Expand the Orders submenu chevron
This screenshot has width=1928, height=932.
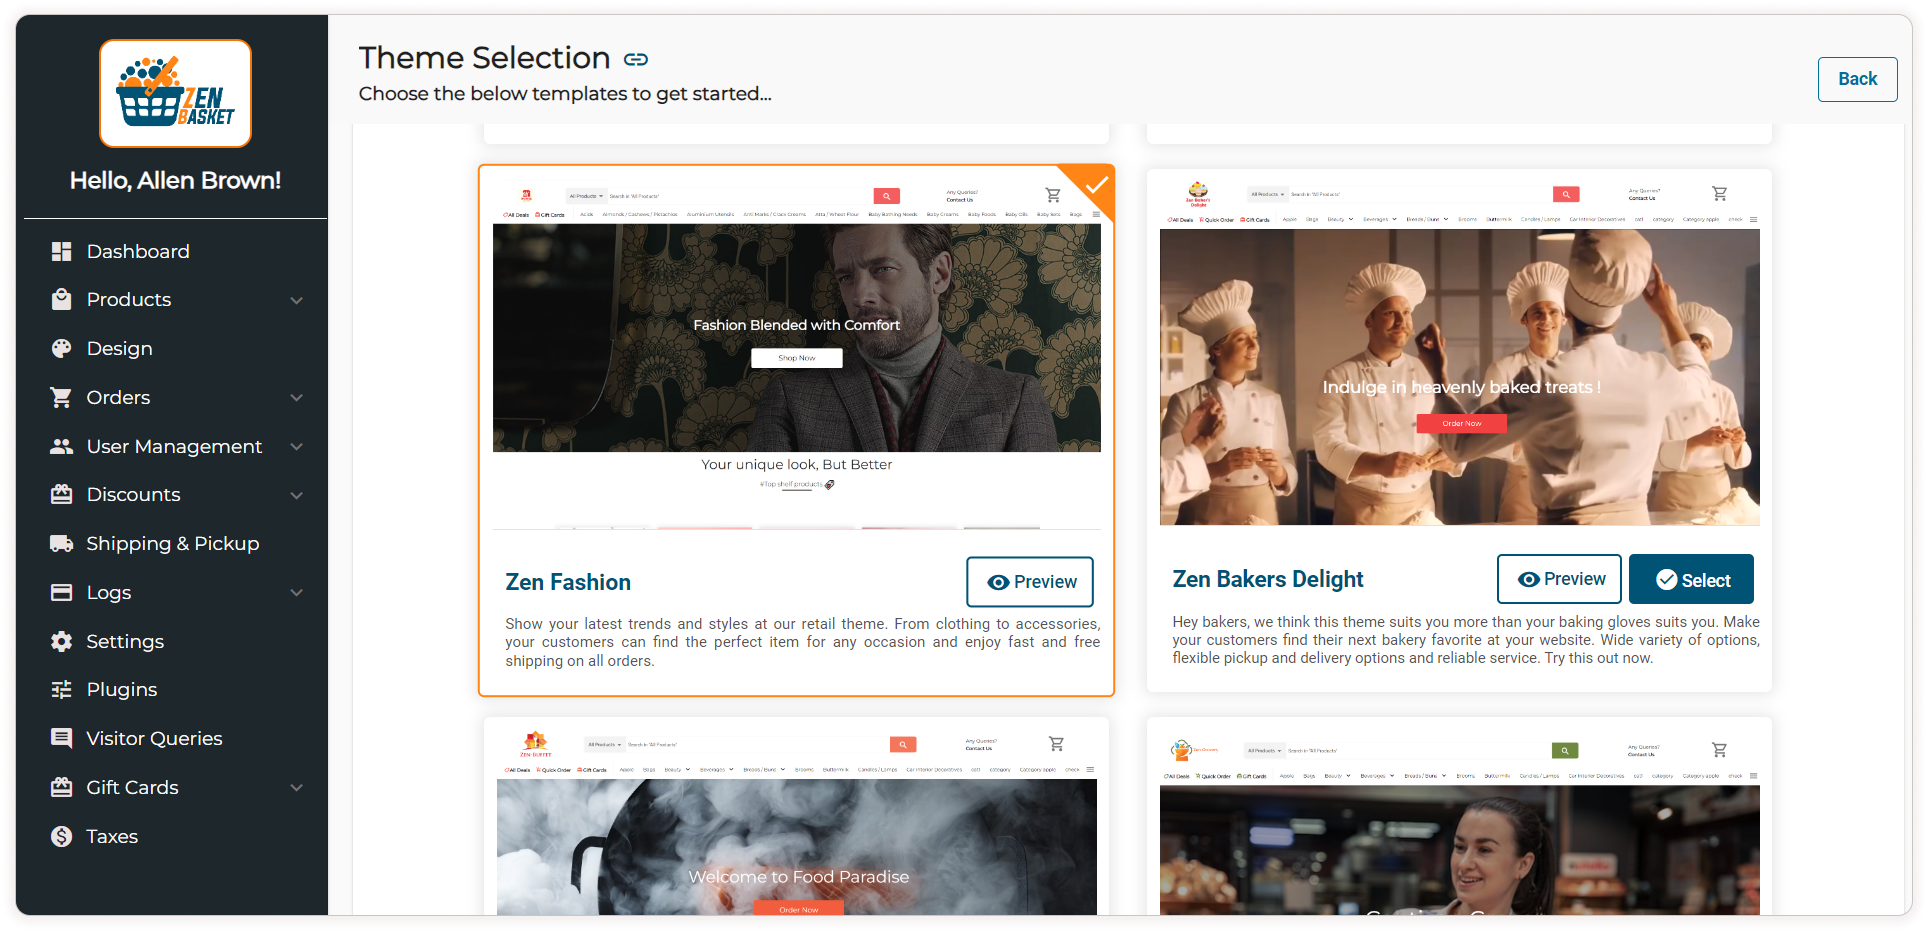[297, 398]
